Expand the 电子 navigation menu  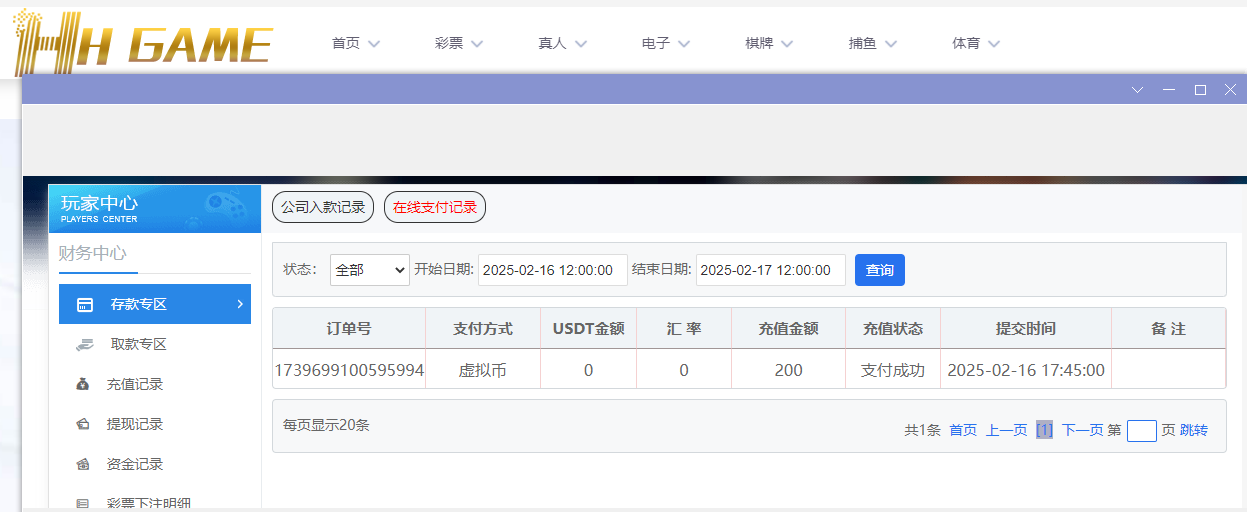pyautogui.click(x=666, y=44)
